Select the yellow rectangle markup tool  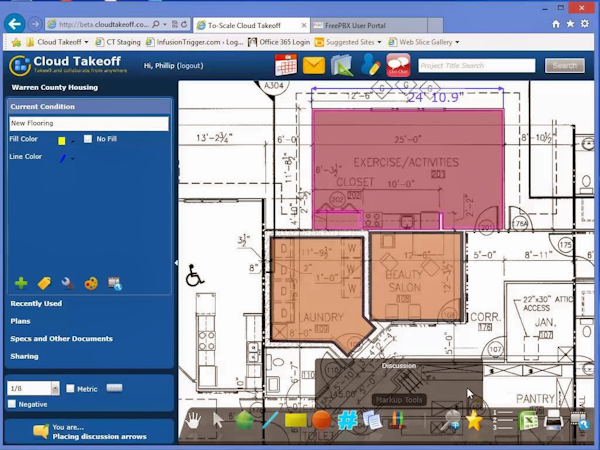295,421
